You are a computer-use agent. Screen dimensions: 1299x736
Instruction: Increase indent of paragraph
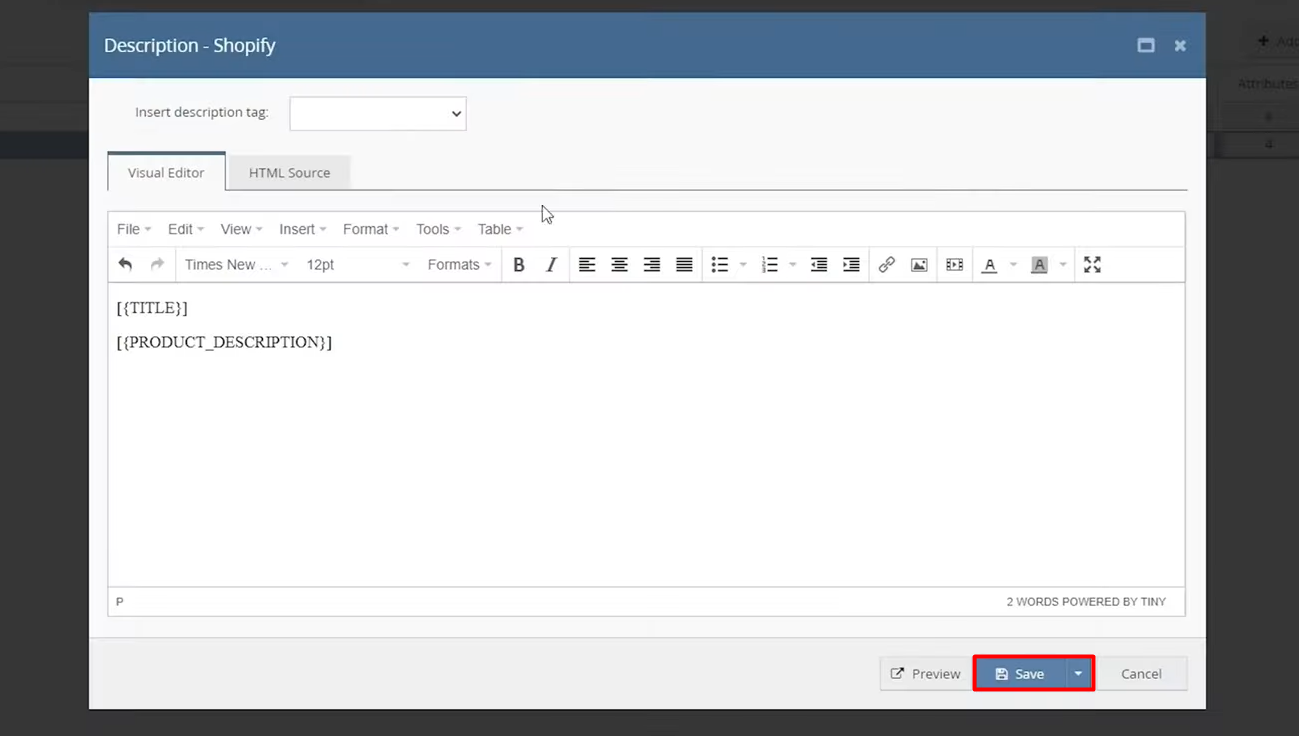(851, 265)
